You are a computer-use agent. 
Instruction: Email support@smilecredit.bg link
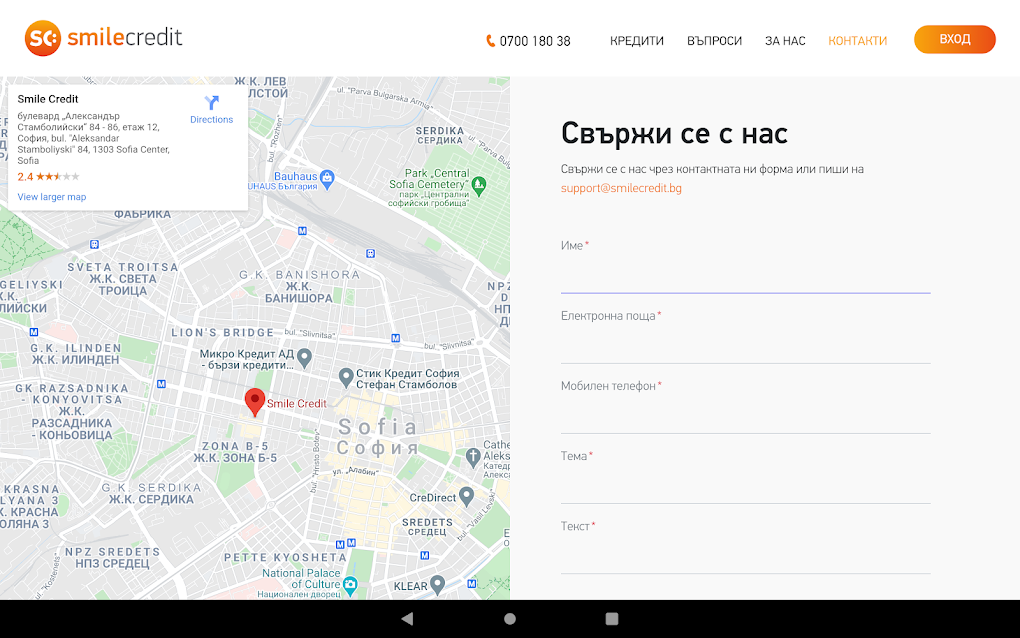click(x=621, y=188)
